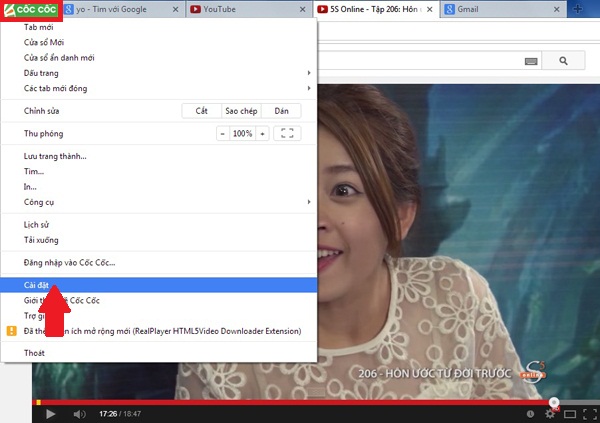Open the video player settings gear

[549, 414]
